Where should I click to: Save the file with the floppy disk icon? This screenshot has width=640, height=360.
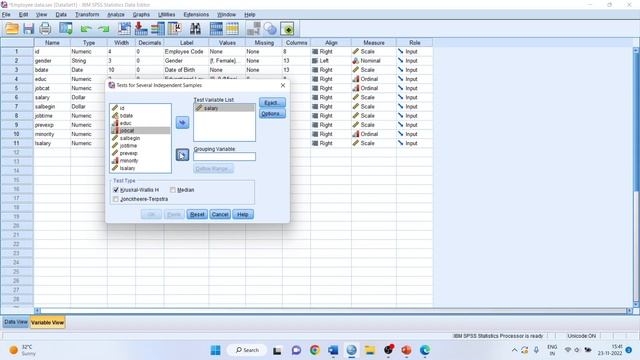click(28, 29)
